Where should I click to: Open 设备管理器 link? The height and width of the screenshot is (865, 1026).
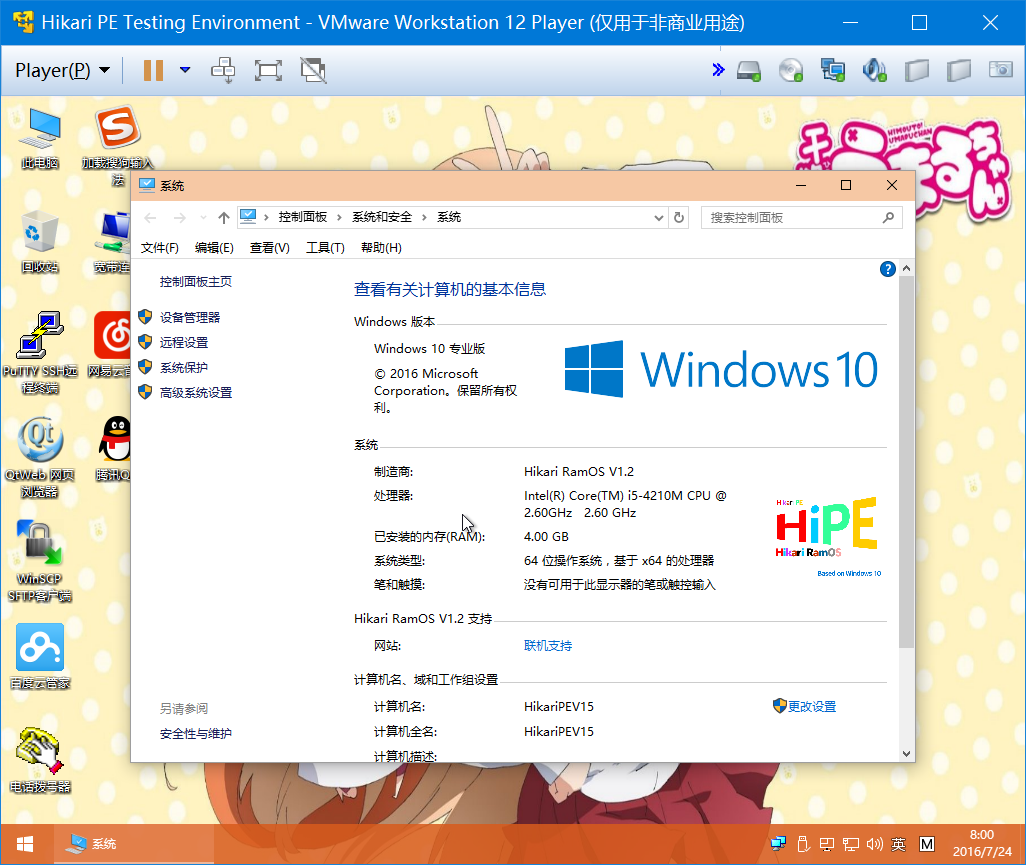[x=190, y=318]
